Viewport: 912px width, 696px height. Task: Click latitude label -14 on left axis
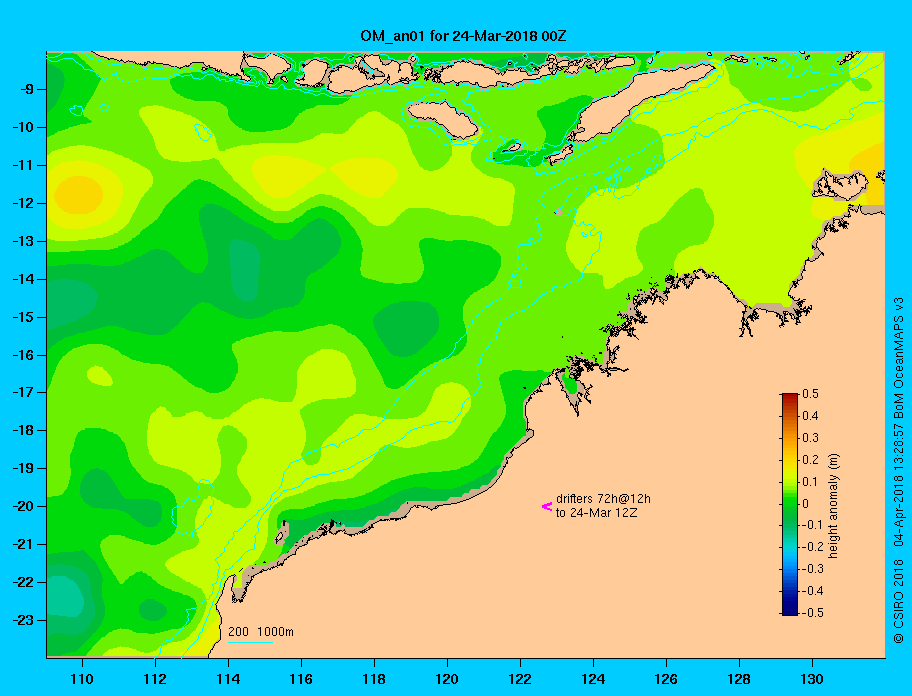point(22,279)
